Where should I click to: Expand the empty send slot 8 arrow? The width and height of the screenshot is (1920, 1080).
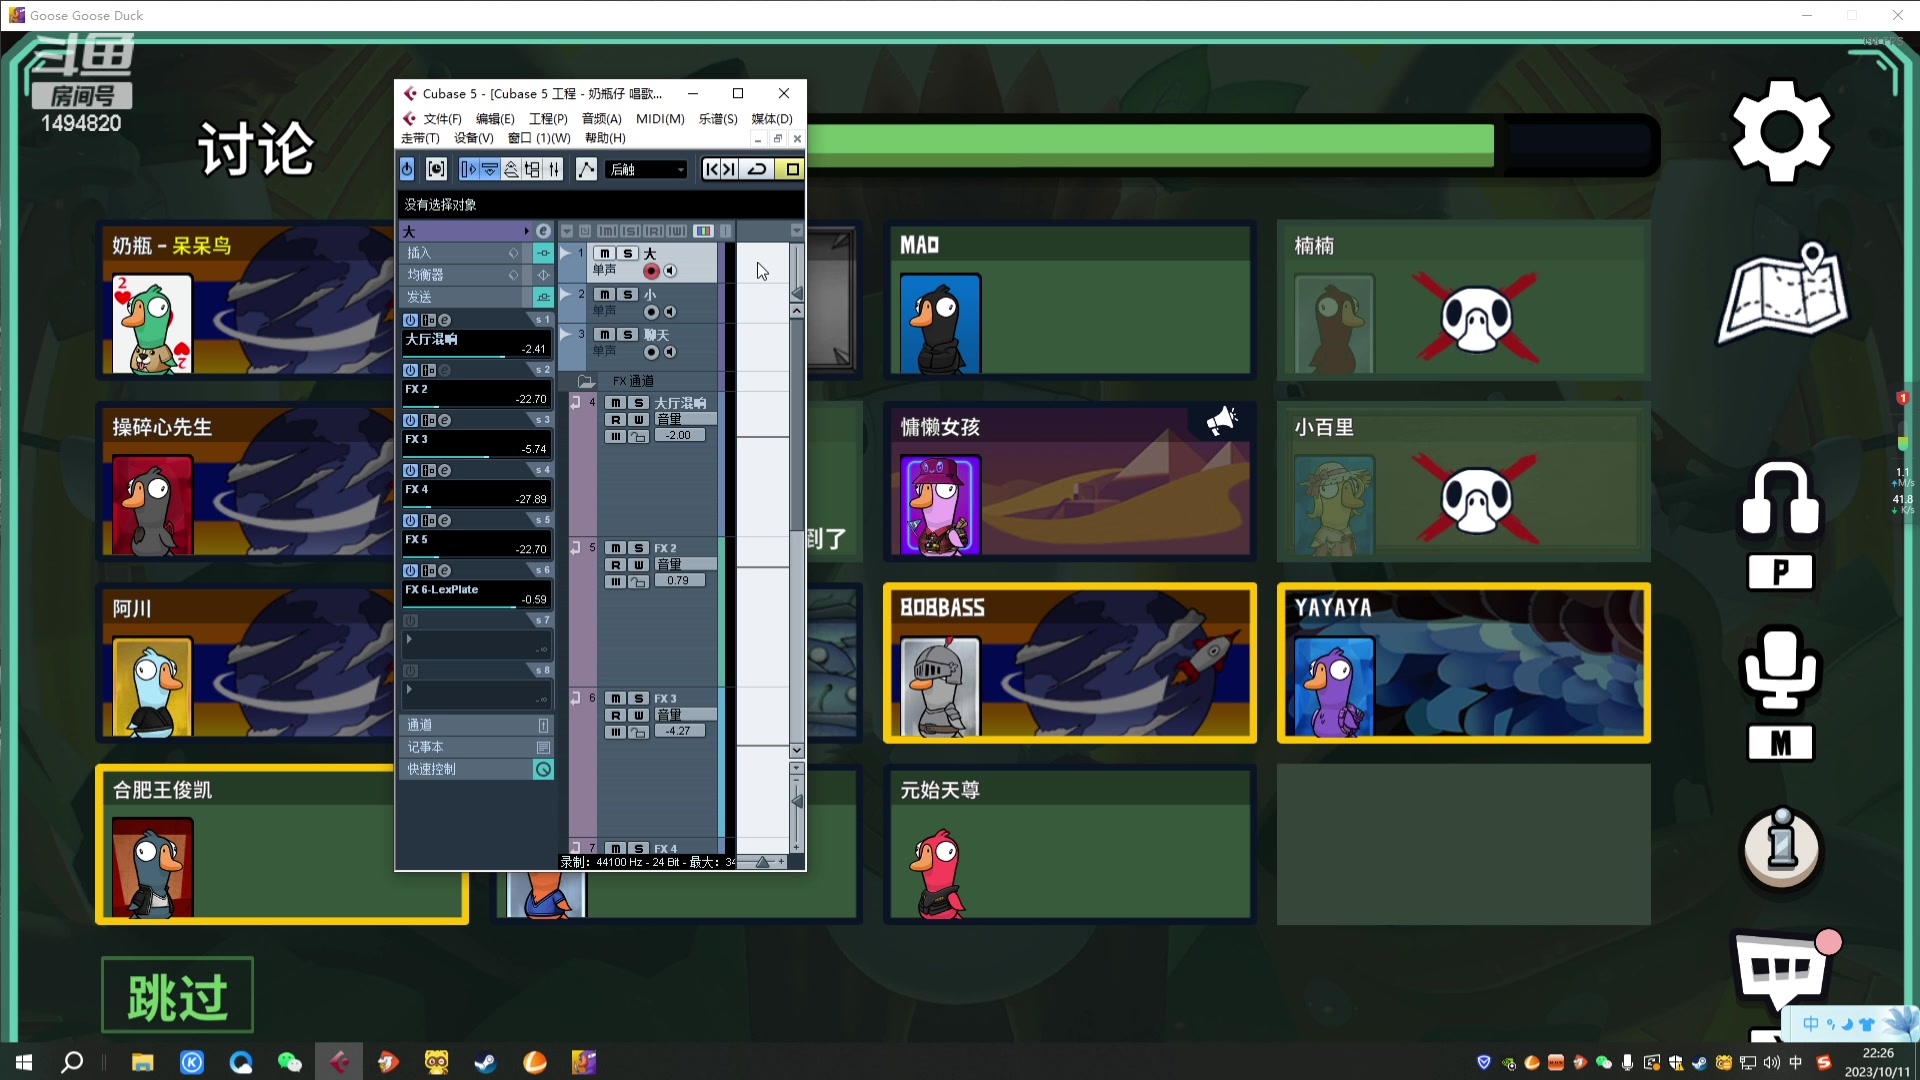pyautogui.click(x=409, y=689)
